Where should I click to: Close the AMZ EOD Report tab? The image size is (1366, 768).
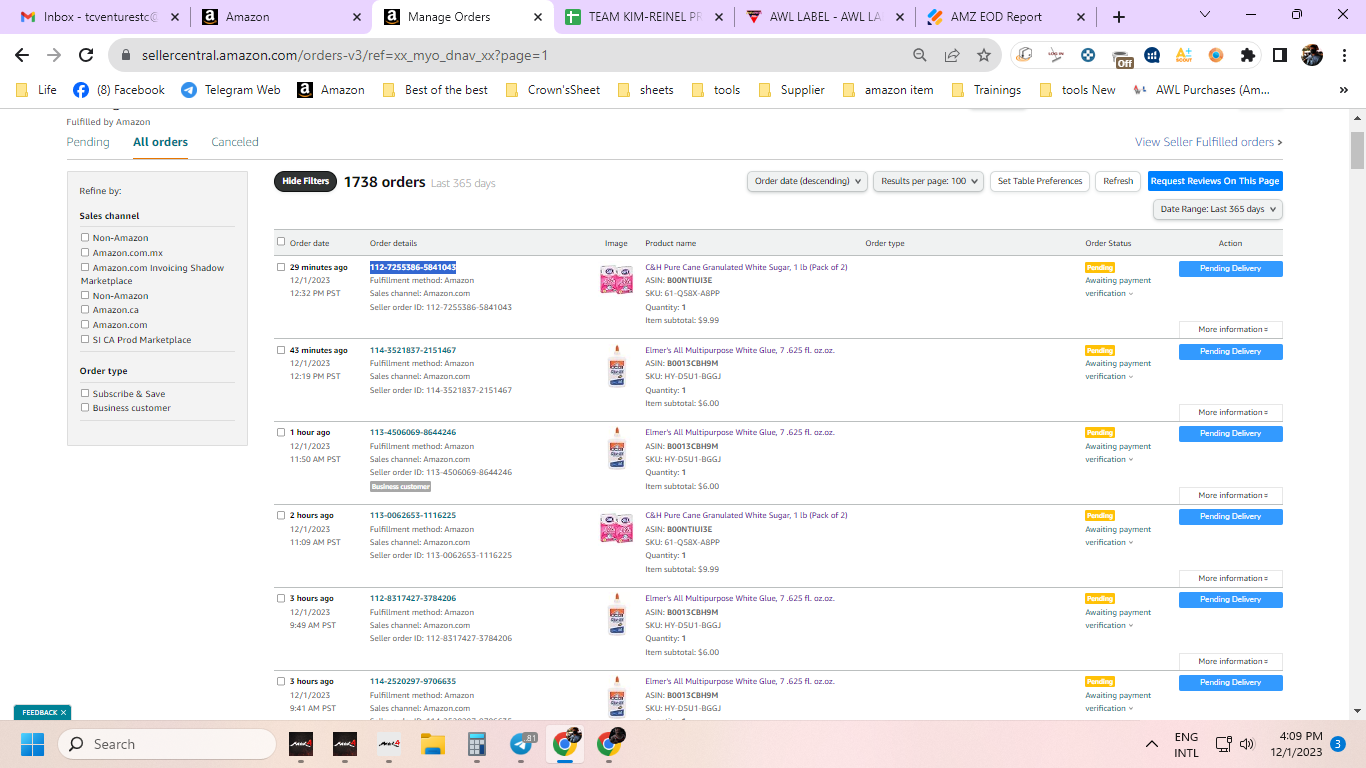1080,17
